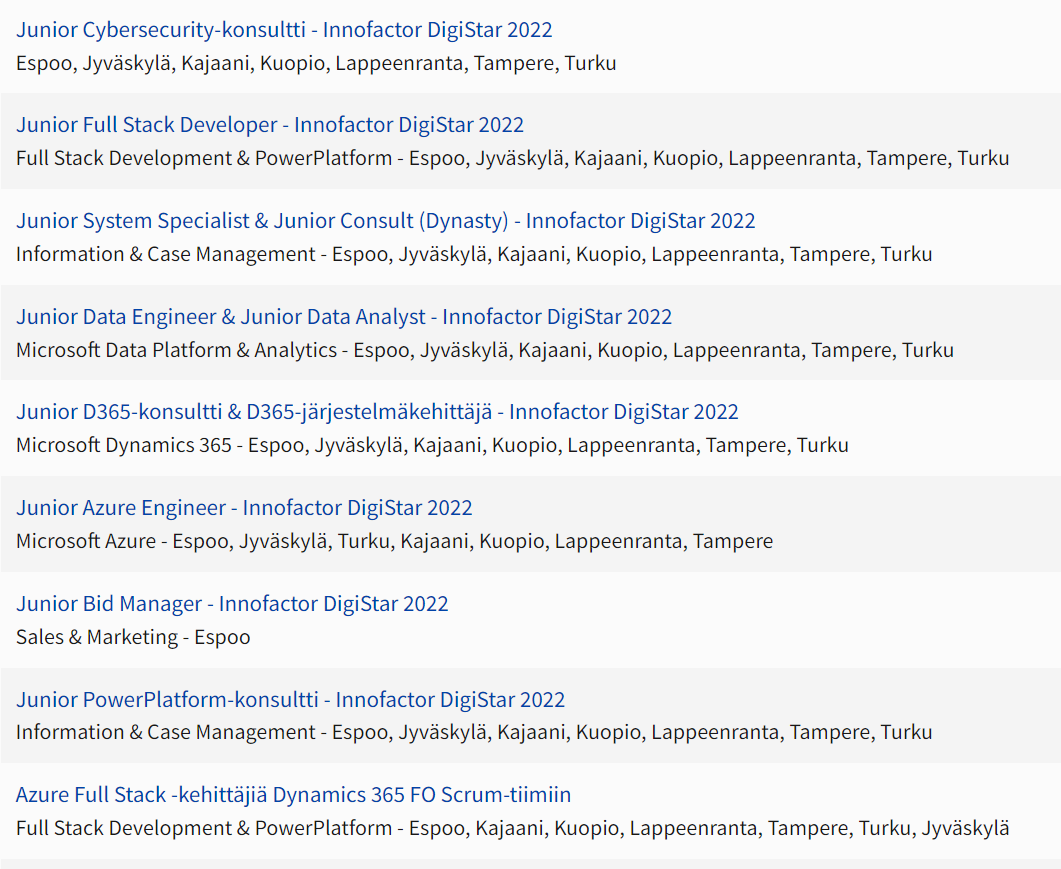The width and height of the screenshot is (1061, 869).
Task: Click the Microsoft Dynamics 365 location line
Action: (432, 445)
